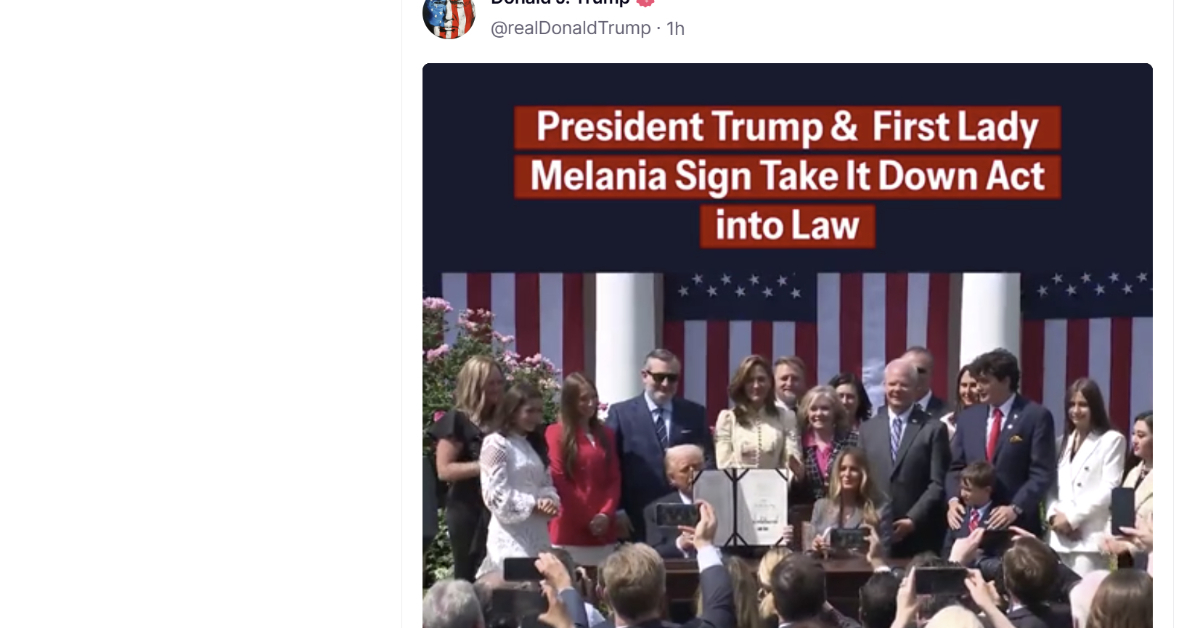Click the 'Melania Sign Take It Down Act' caption line
Screen dimensions: 1200x628
tap(787, 176)
